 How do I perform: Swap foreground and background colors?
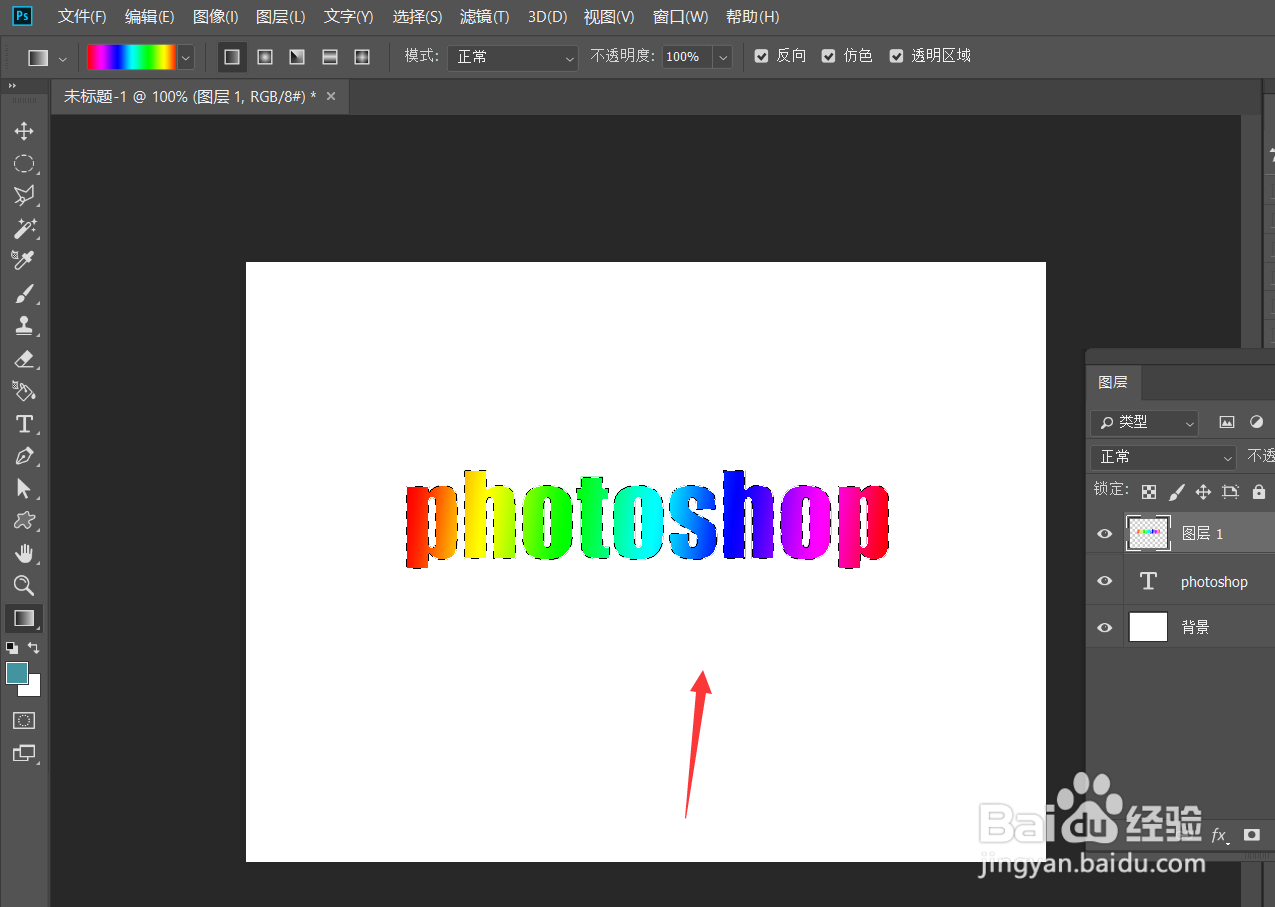click(34, 648)
